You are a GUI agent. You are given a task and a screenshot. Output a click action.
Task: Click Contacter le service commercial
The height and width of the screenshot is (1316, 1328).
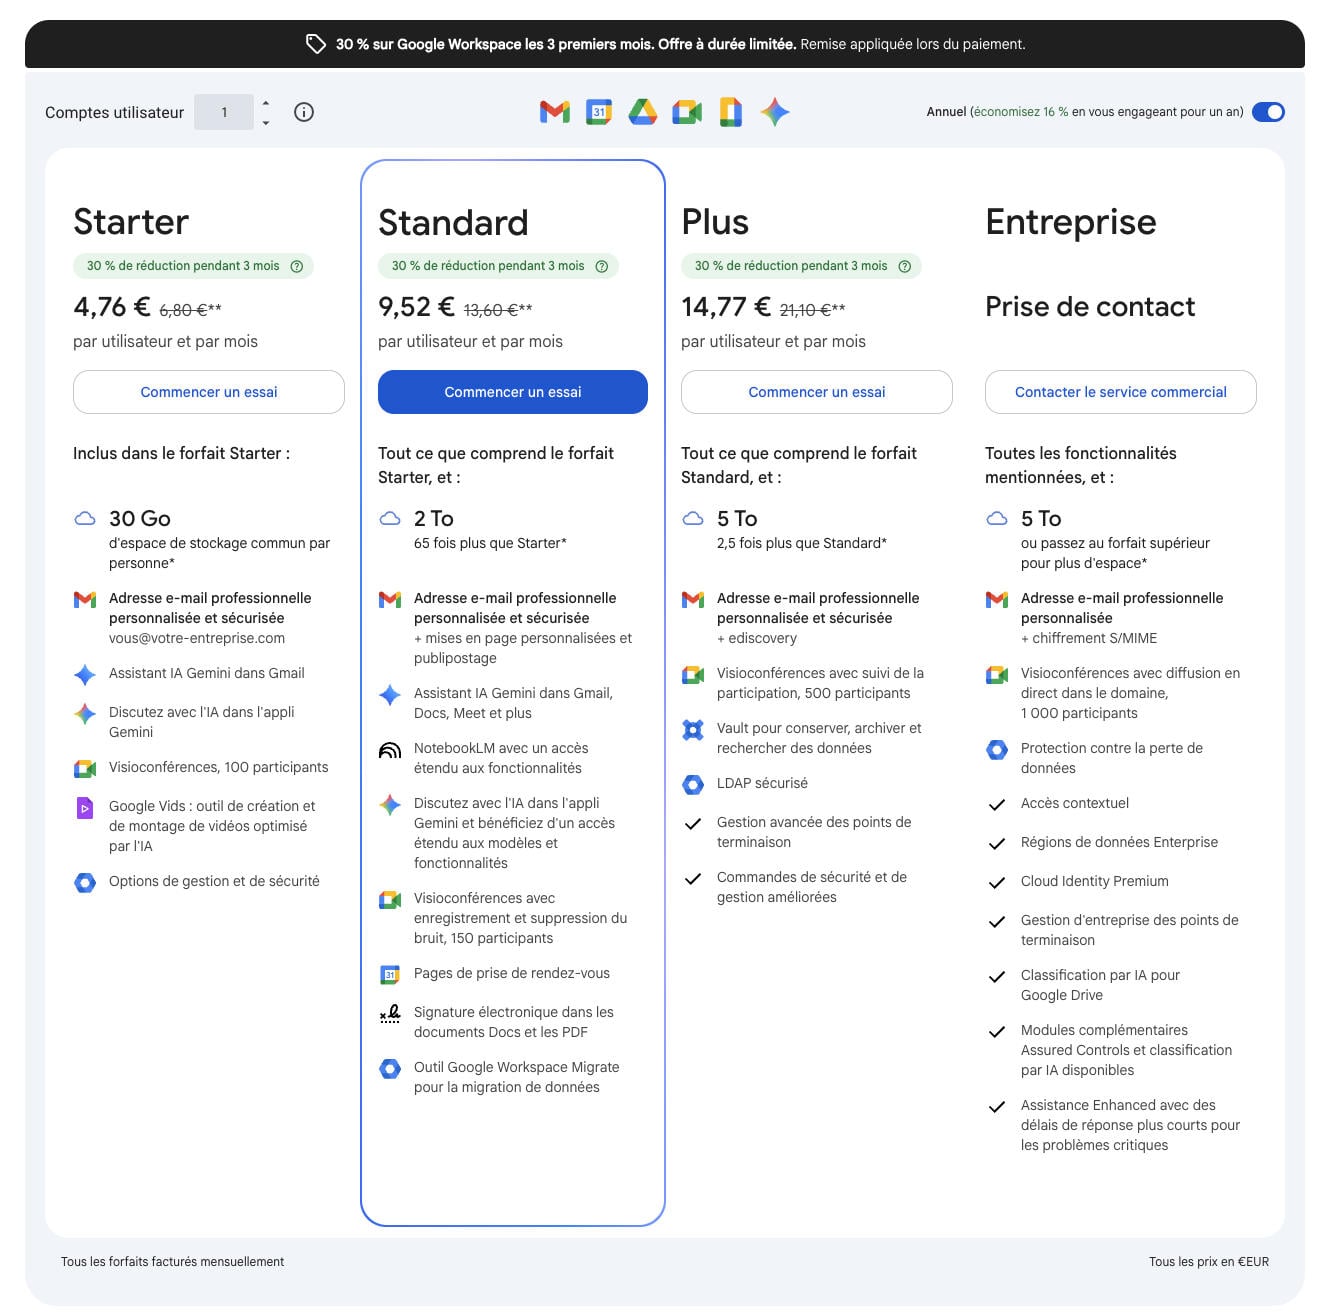pos(1120,391)
